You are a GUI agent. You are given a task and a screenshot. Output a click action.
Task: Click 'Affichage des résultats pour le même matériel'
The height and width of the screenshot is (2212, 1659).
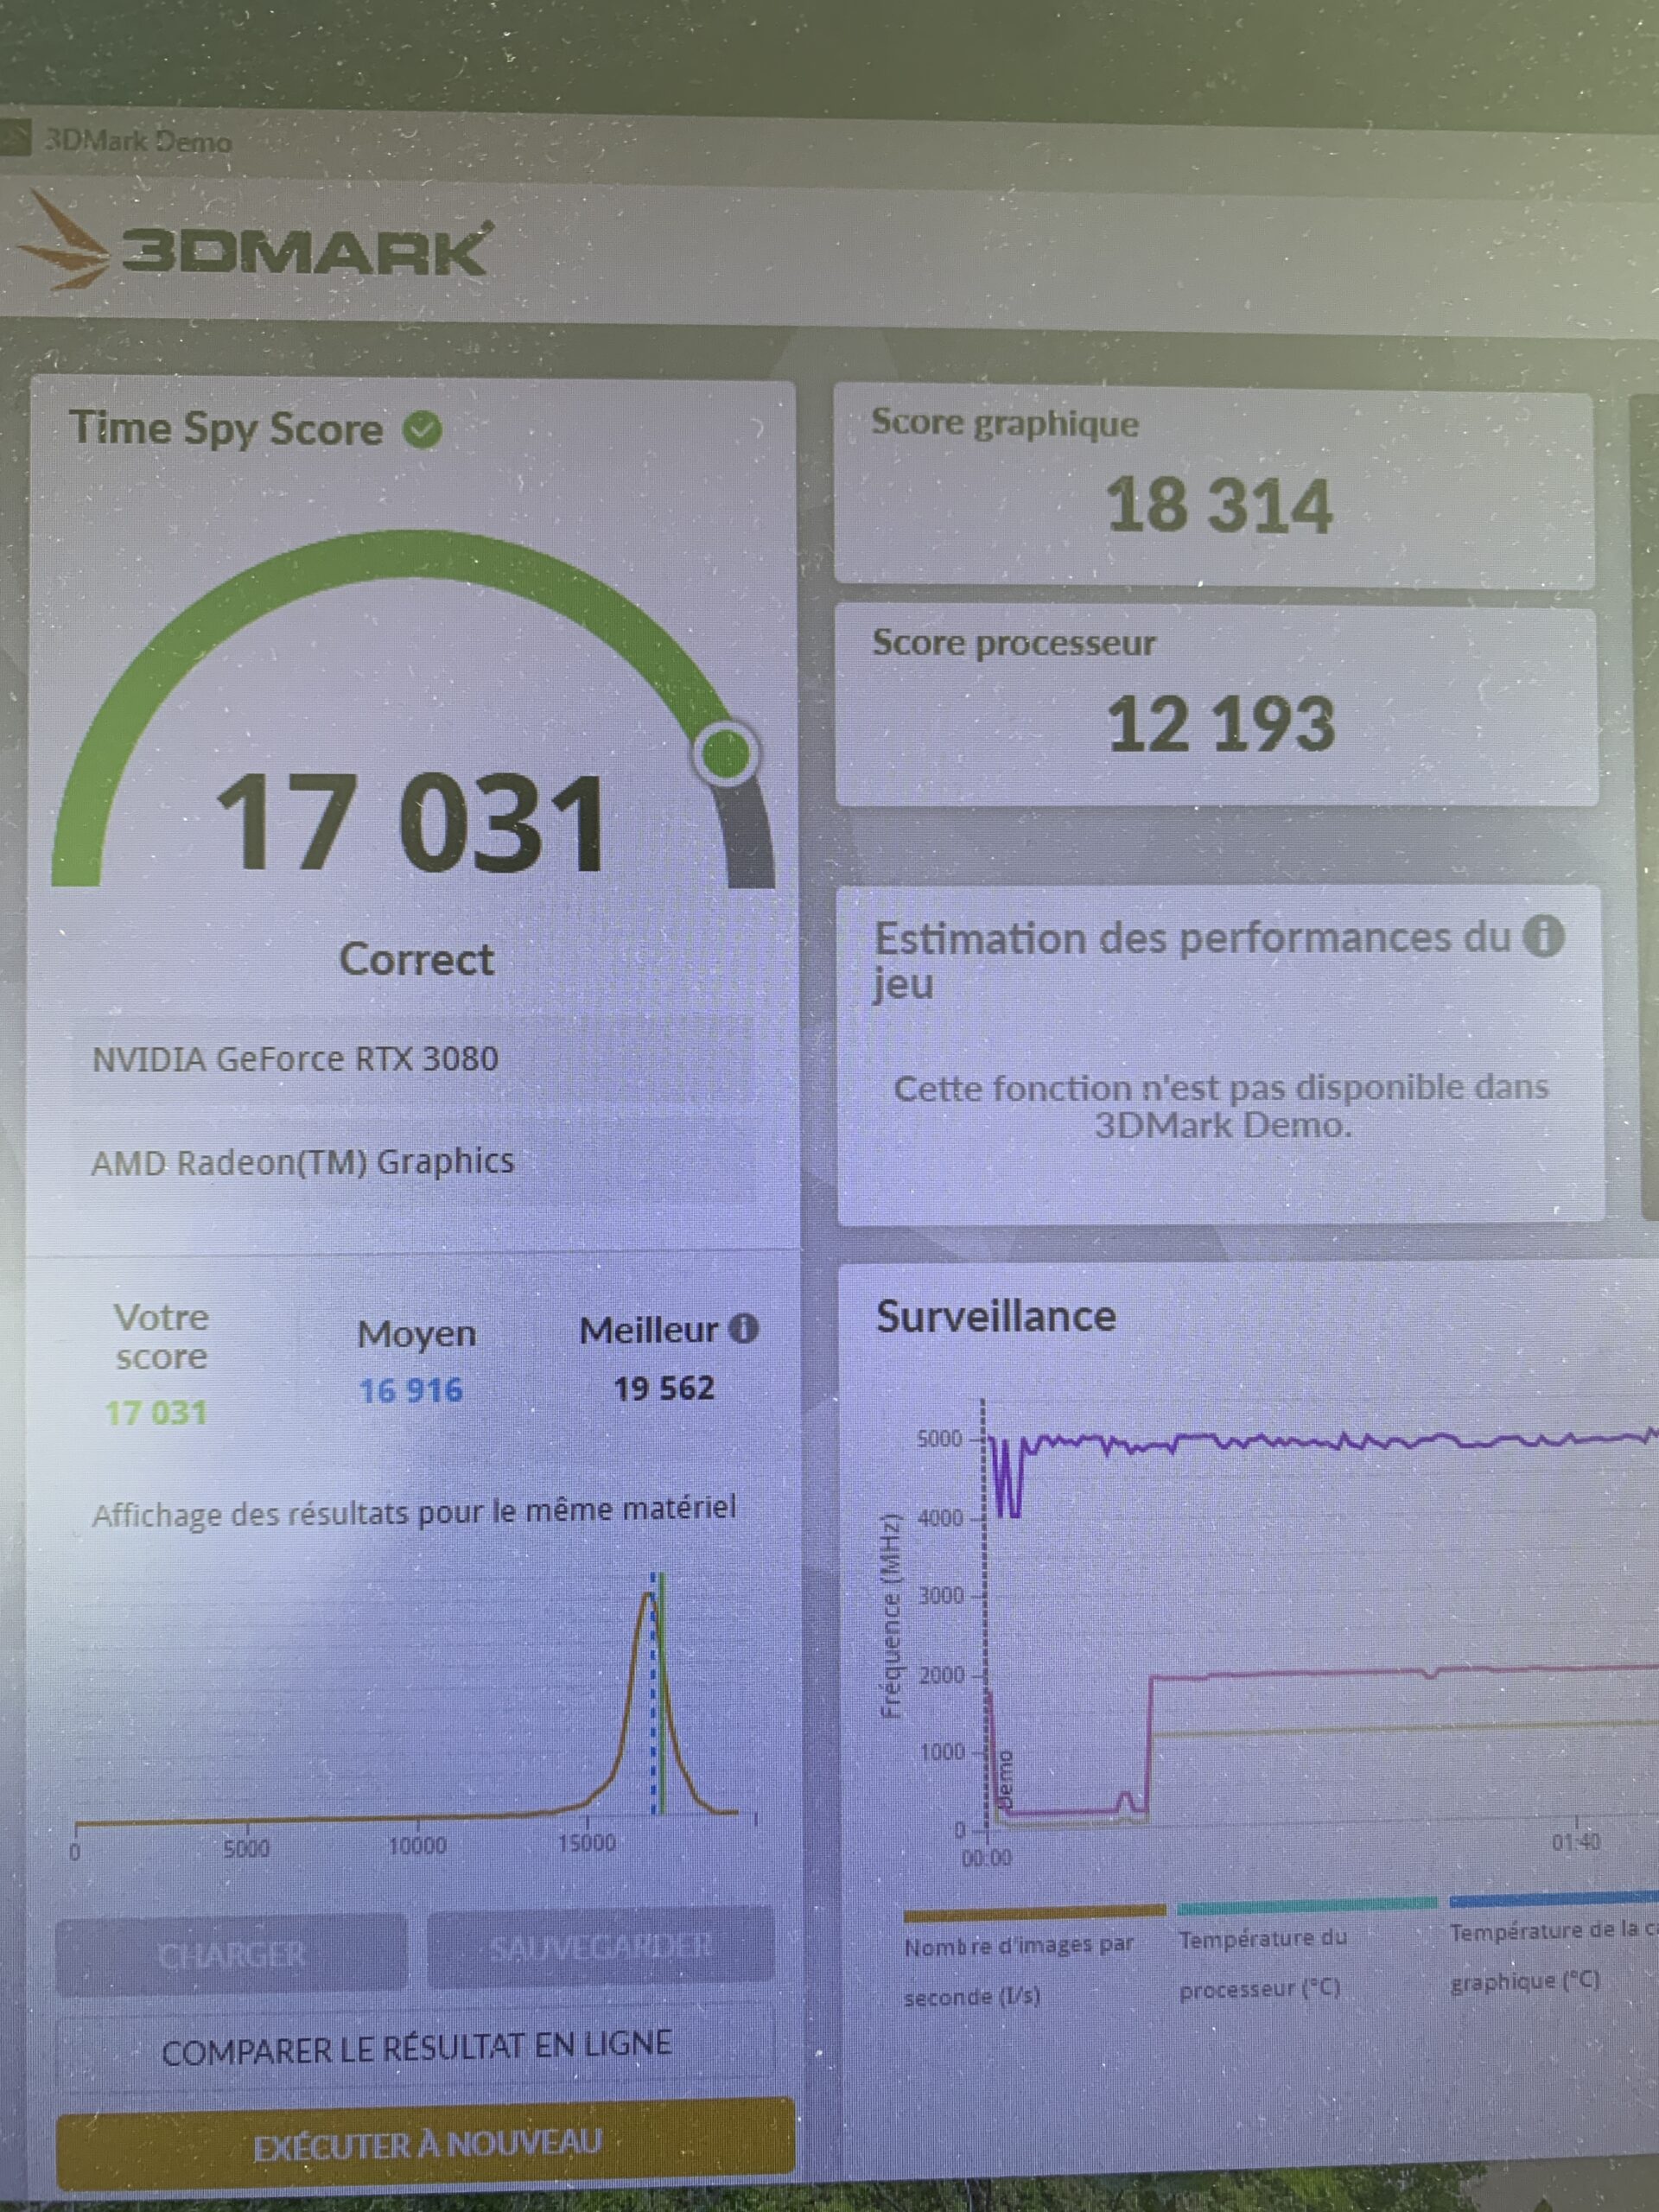(414, 1510)
